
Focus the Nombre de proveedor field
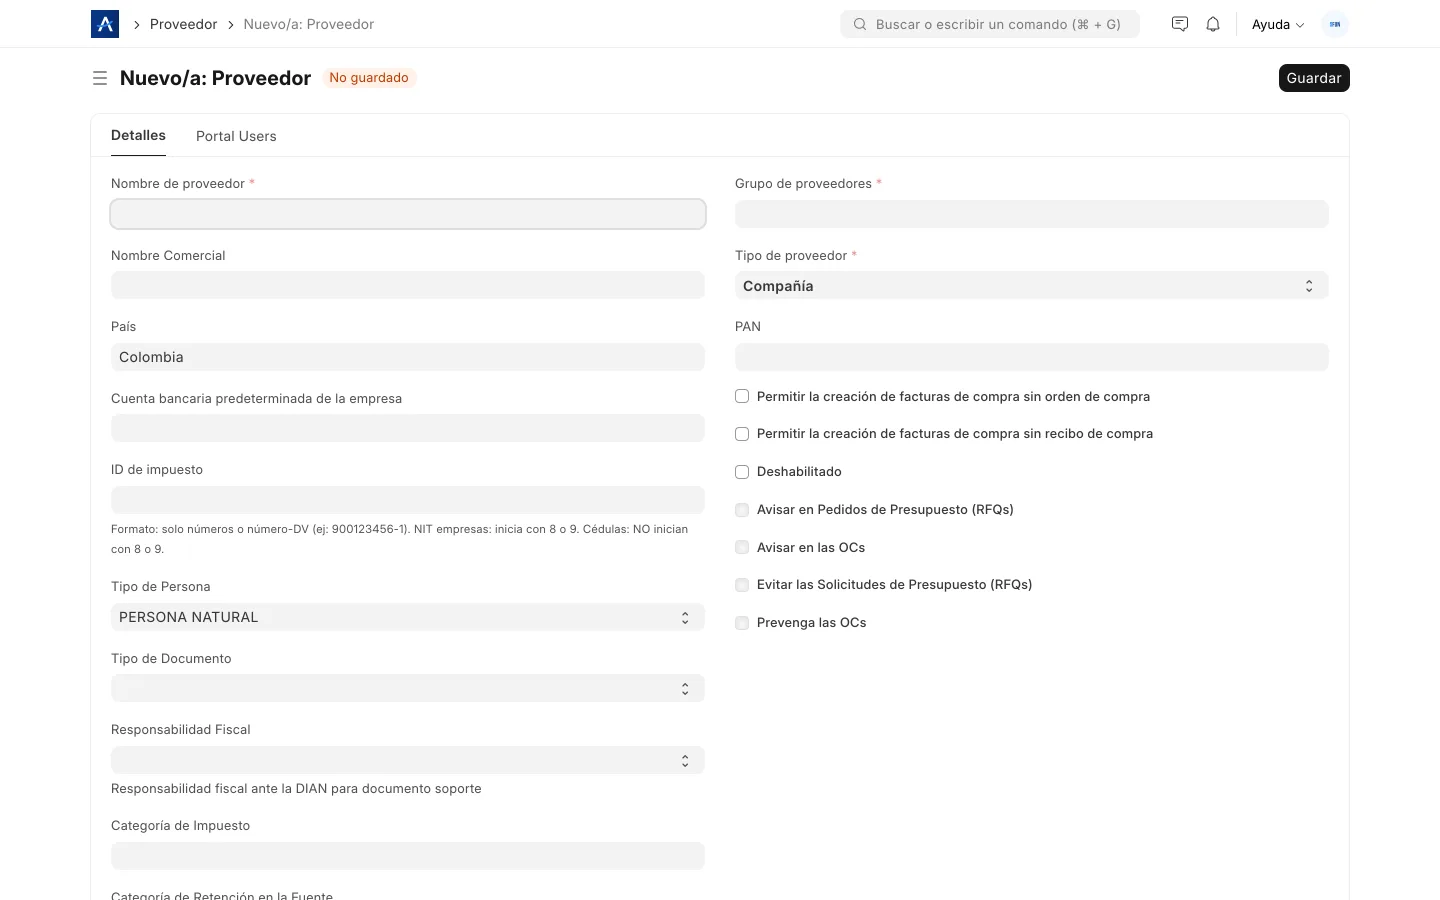(x=408, y=214)
